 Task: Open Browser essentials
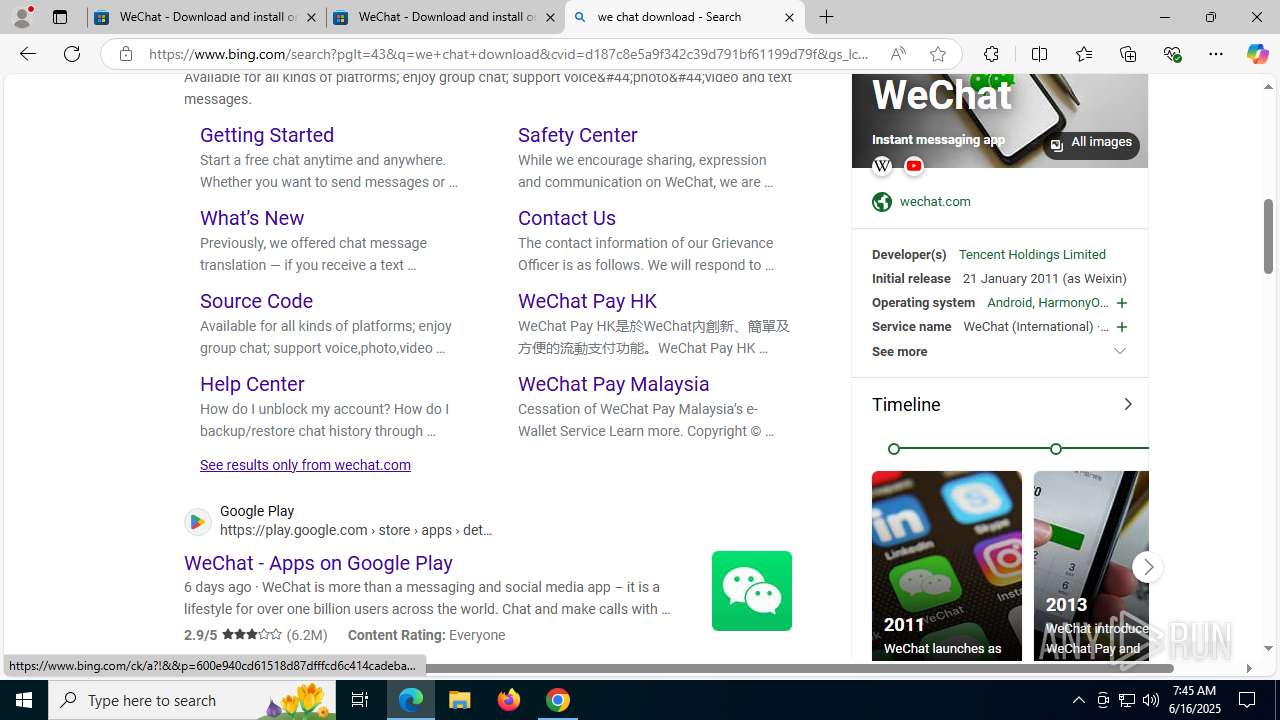1172,54
